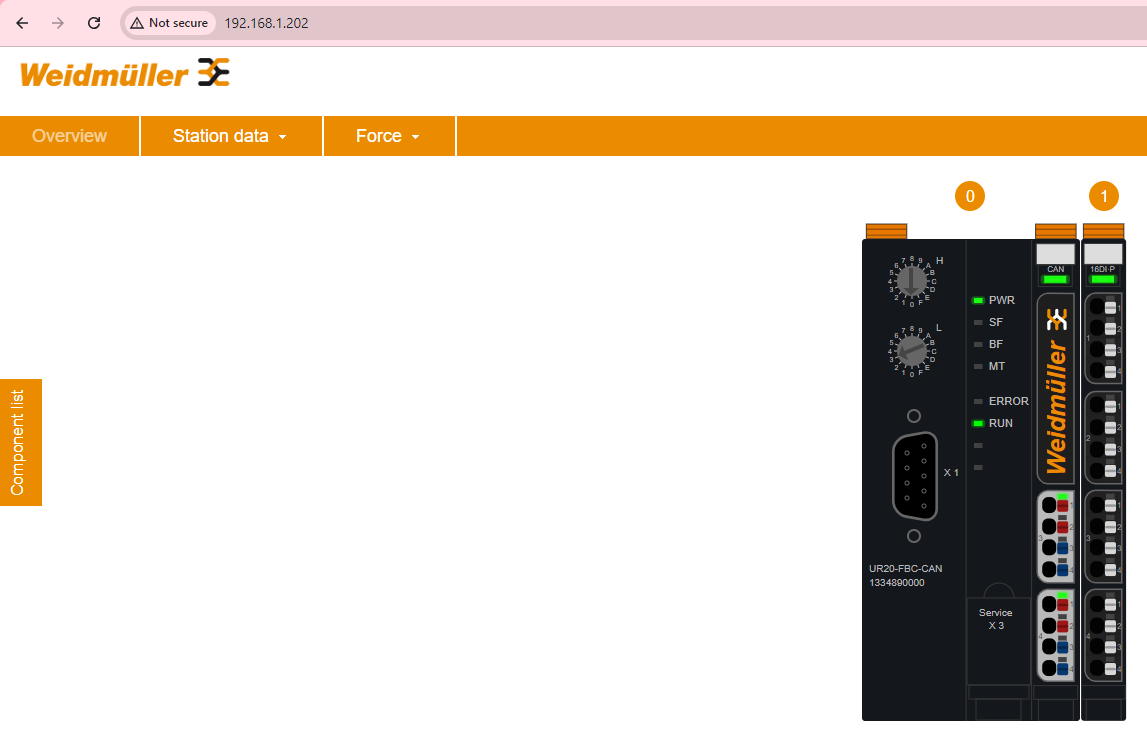Click the H rotary address switch
Viewport: 1147px width, 731px height.
pyautogui.click(x=911, y=280)
